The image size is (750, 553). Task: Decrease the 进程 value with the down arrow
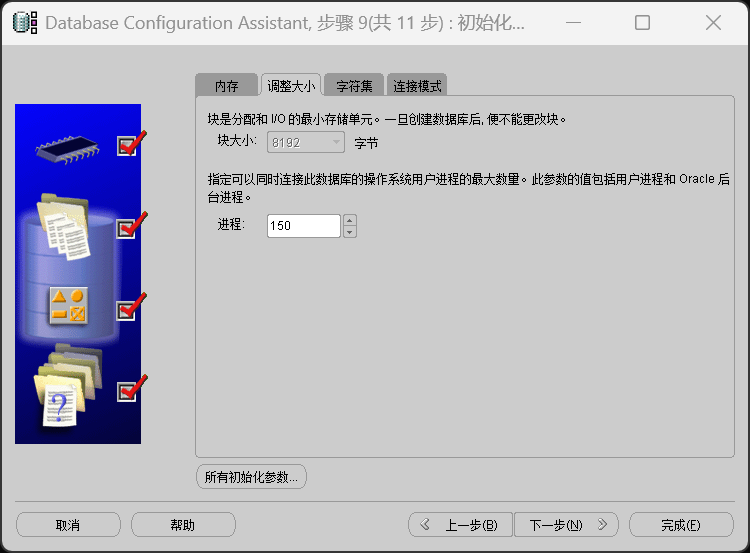pyautogui.click(x=350, y=232)
